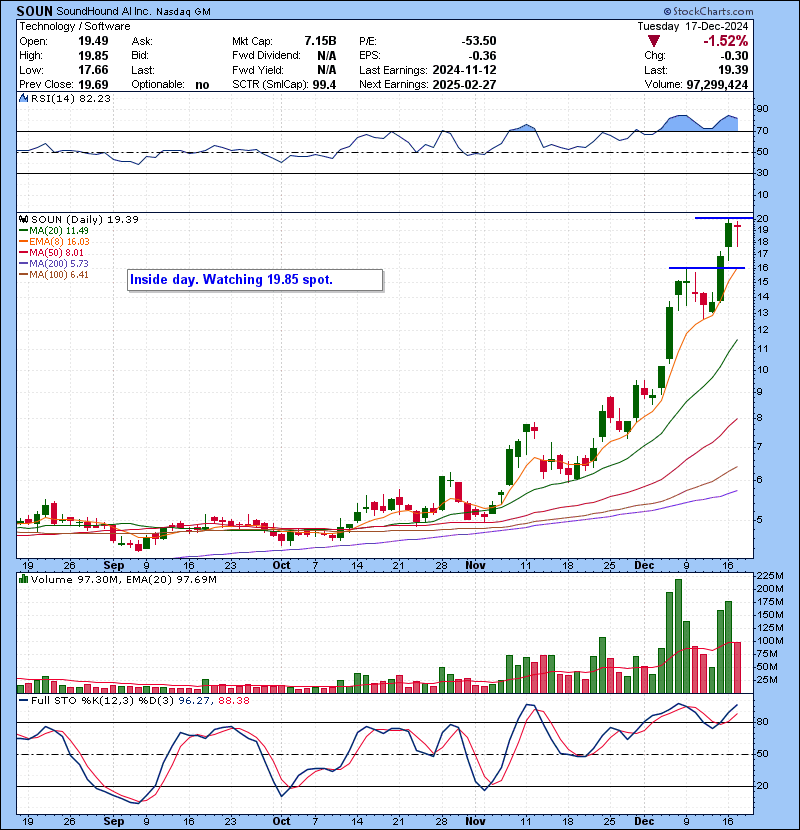
Task: Click the blue horizontal line at the 16 level
Action: pos(707,268)
